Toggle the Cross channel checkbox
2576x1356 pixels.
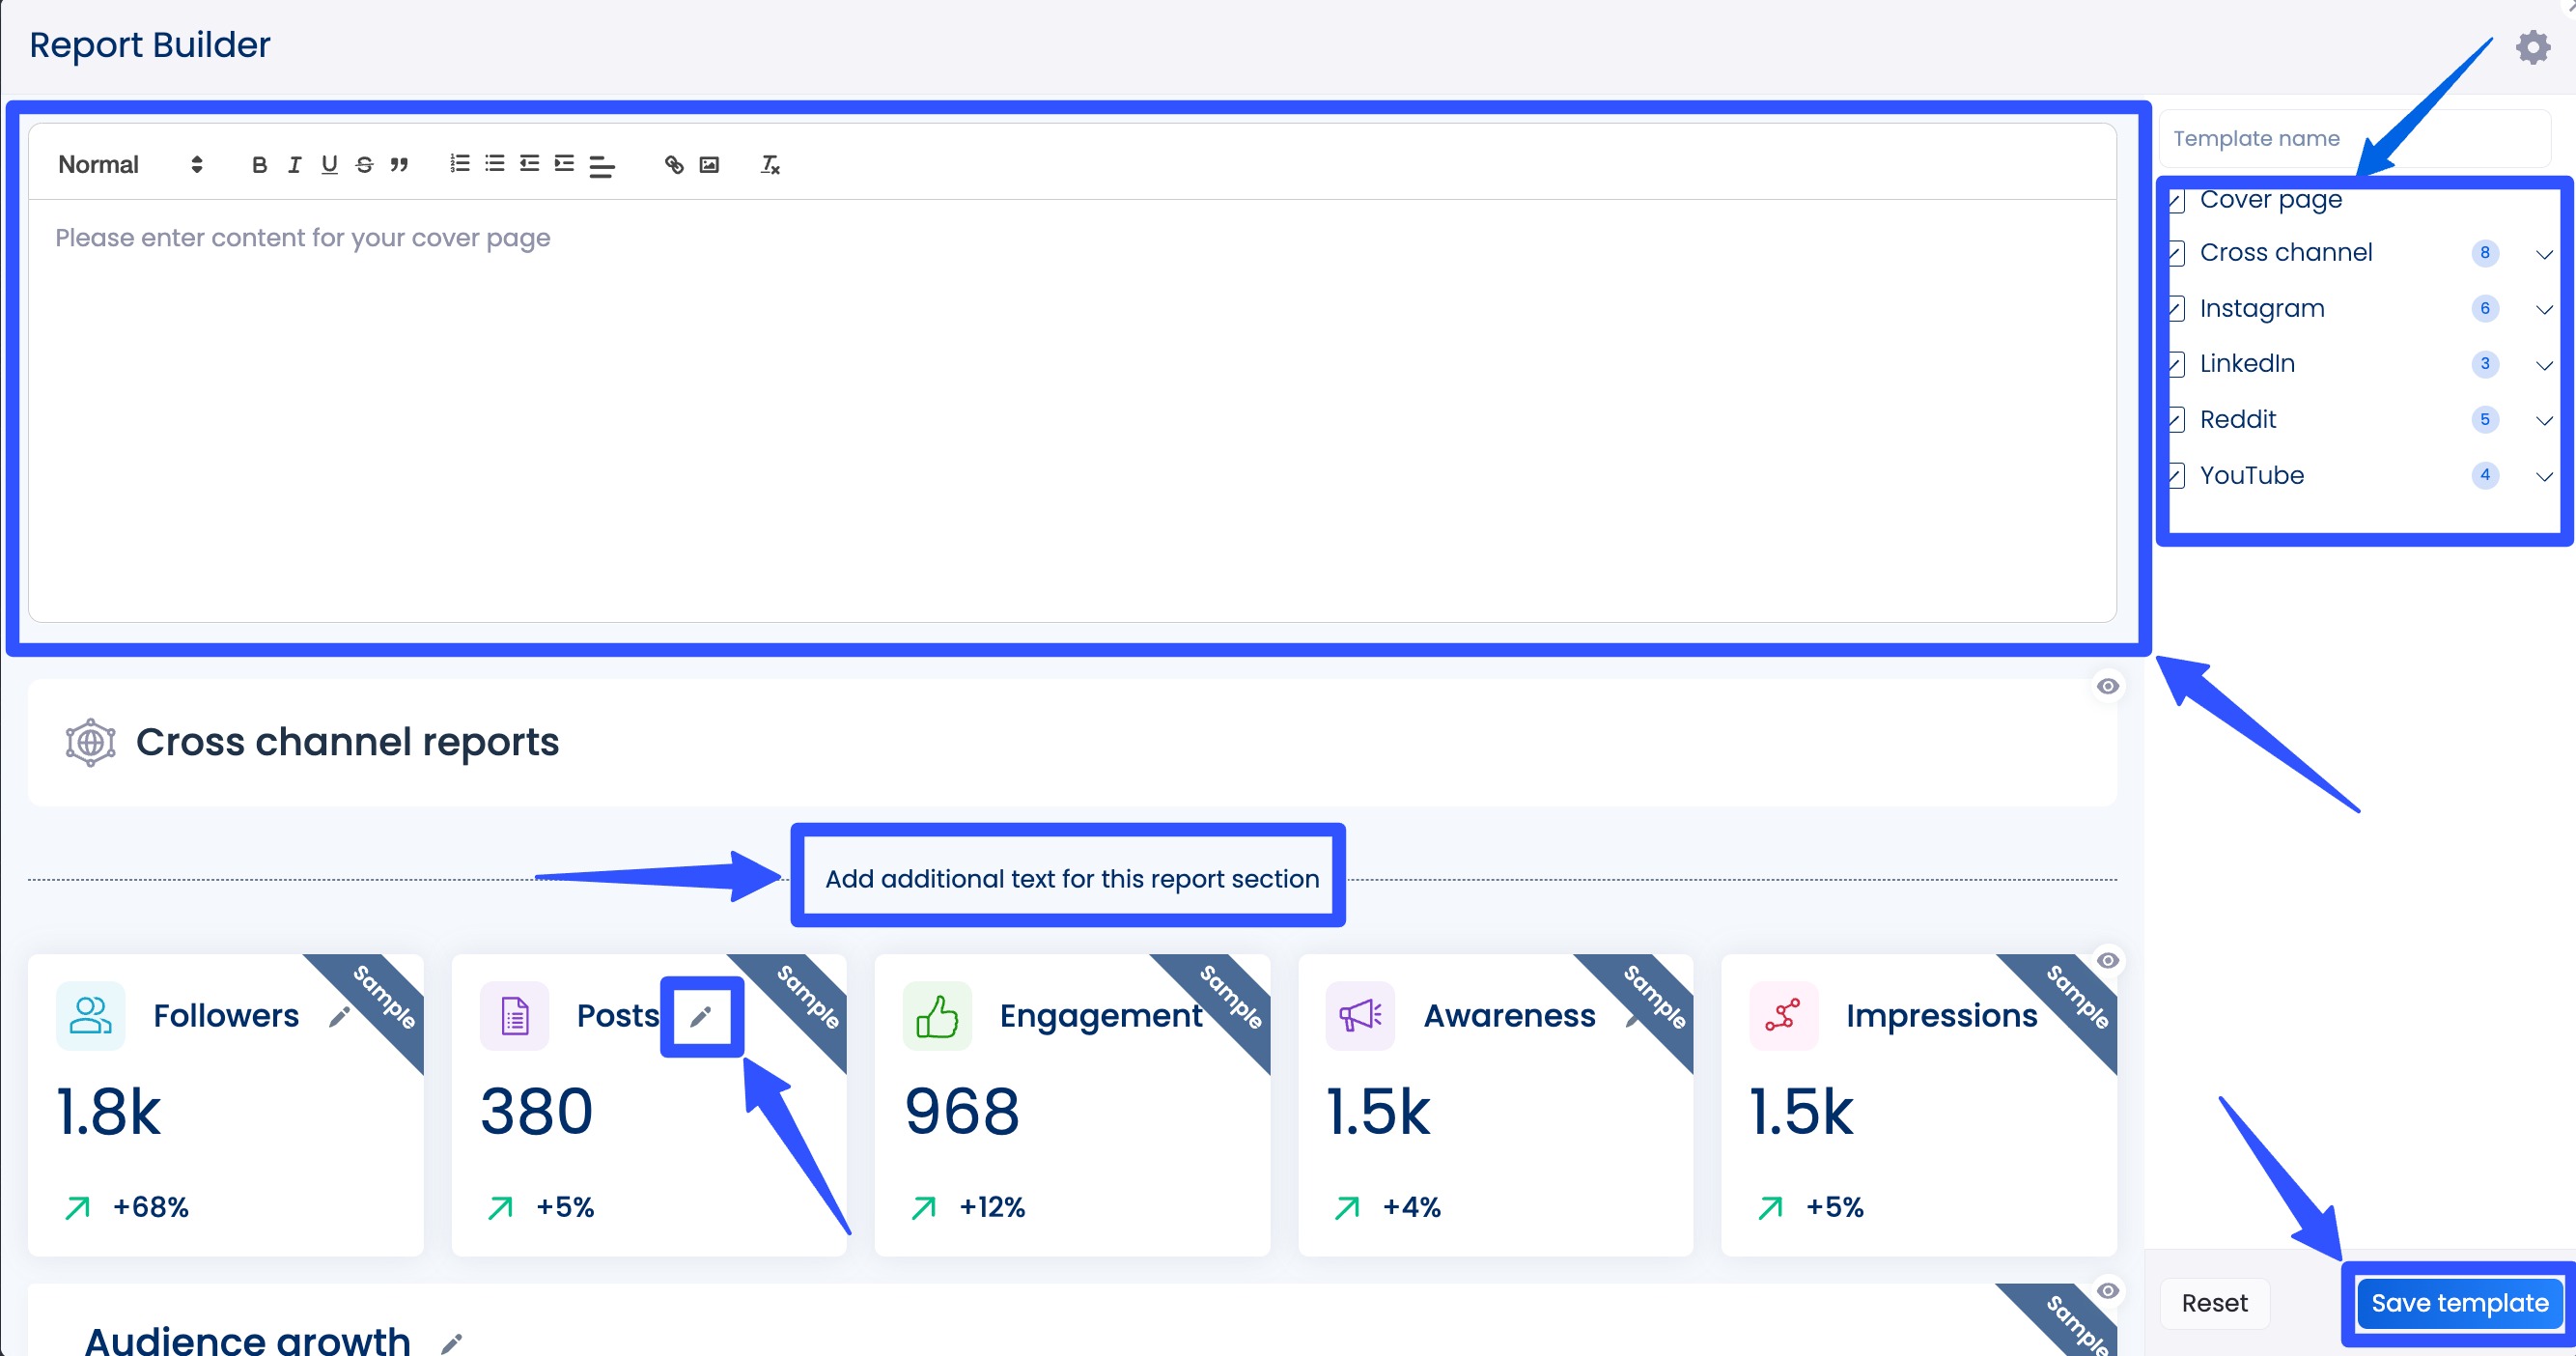pyautogui.click(x=2175, y=254)
